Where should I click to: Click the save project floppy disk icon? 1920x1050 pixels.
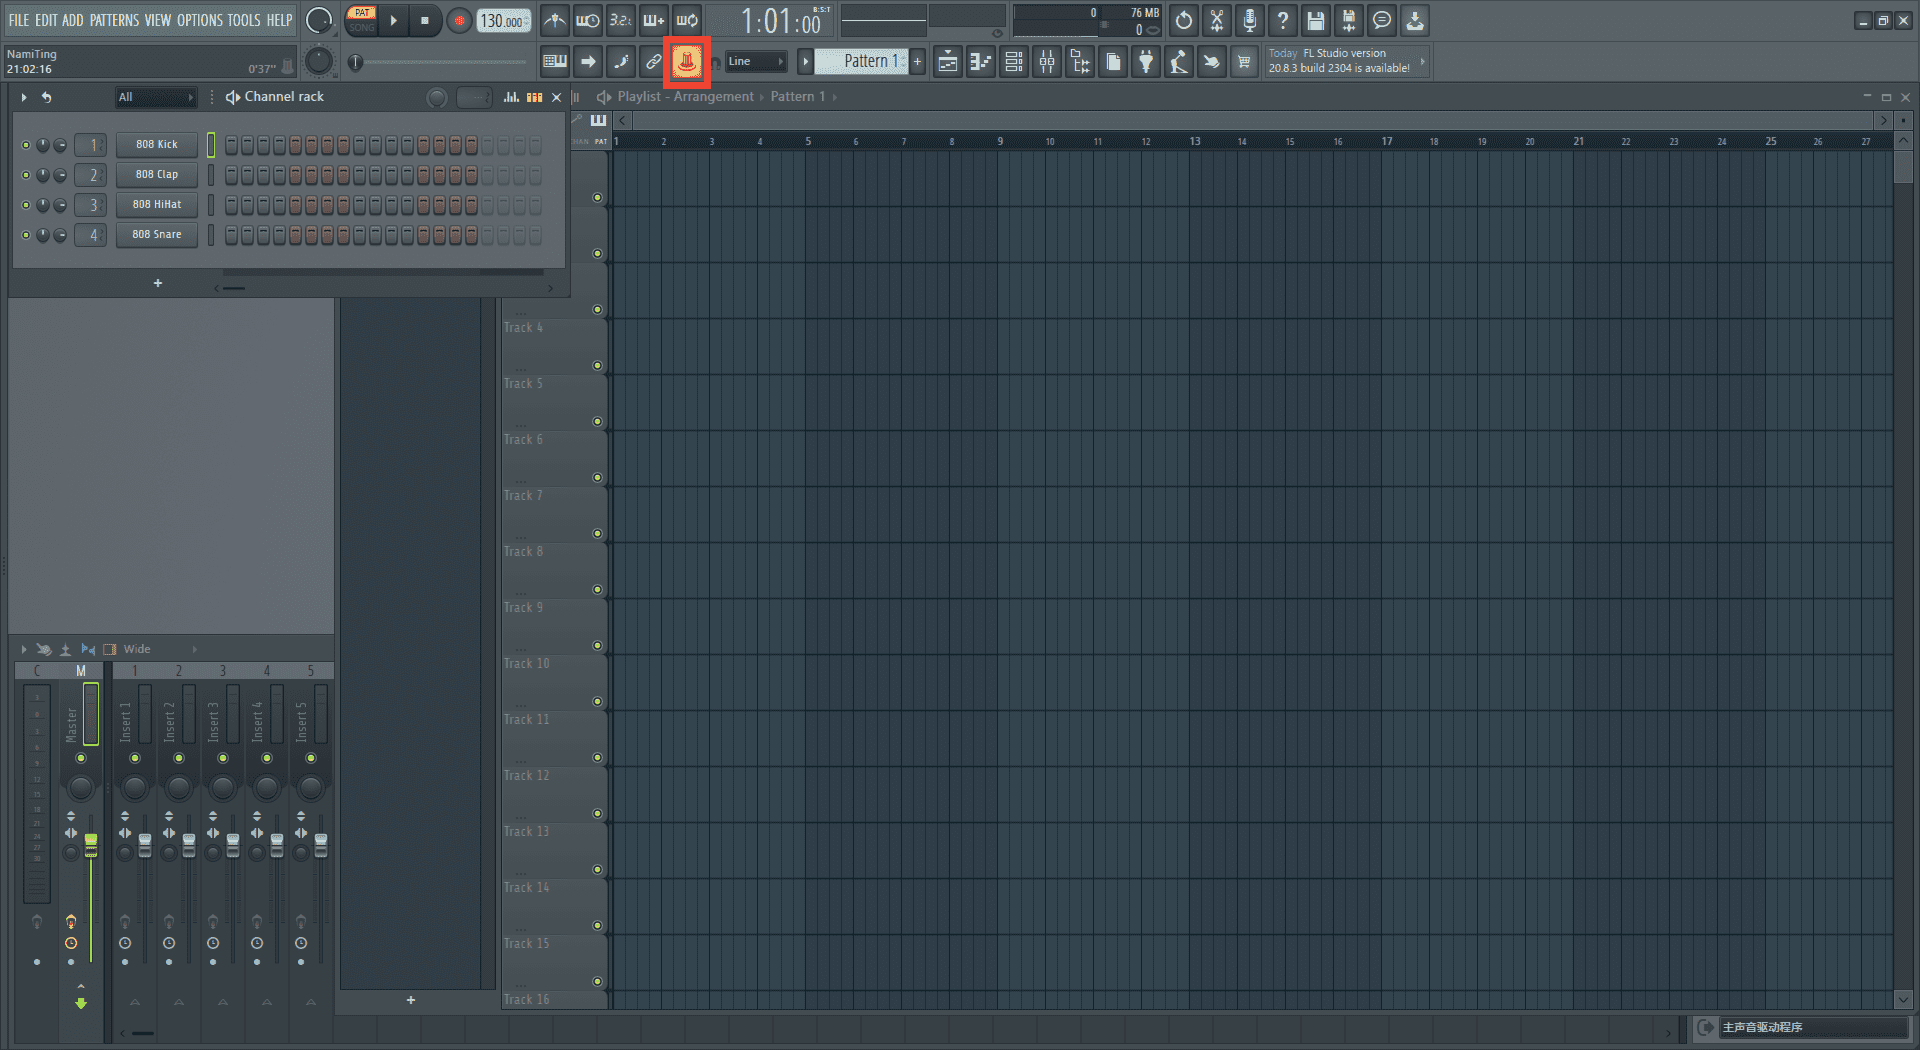tap(1315, 20)
